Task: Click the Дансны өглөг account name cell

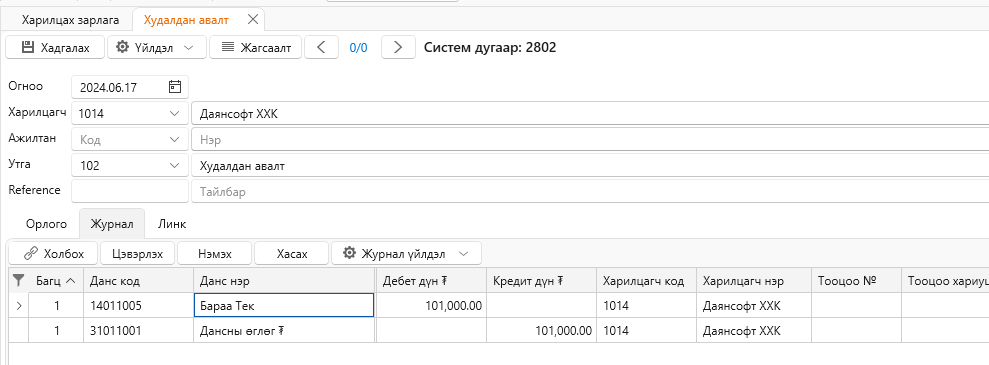Action: (x=284, y=330)
